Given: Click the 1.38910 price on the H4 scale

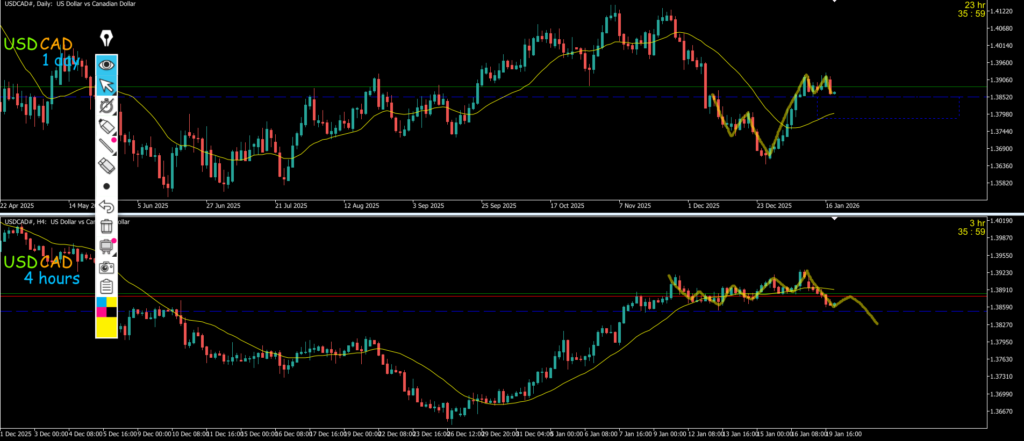Looking at the screenshot, I should tap(1001, 290).
